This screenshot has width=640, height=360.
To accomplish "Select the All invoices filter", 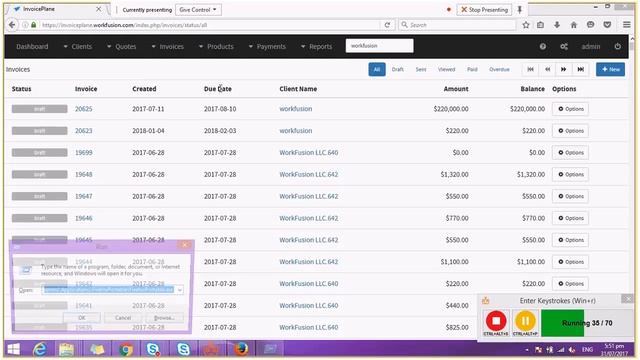I will coord(377,69).
